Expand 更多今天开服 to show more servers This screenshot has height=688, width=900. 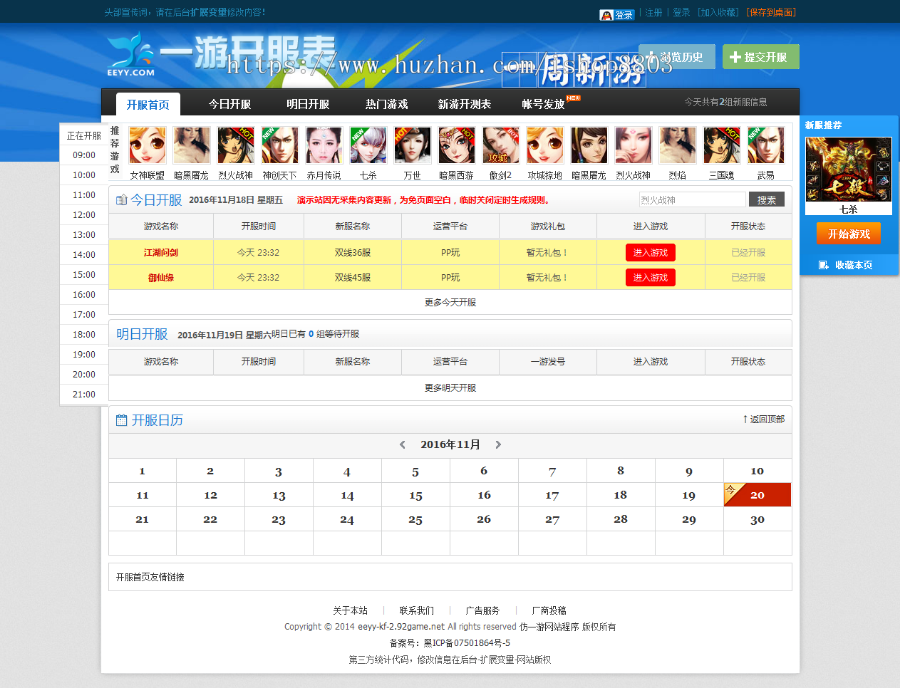pyautogui.click(x=448, y=302)
